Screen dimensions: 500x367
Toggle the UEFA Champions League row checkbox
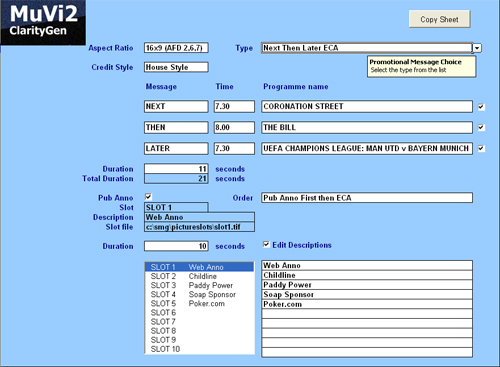click(x=481, y=148)
